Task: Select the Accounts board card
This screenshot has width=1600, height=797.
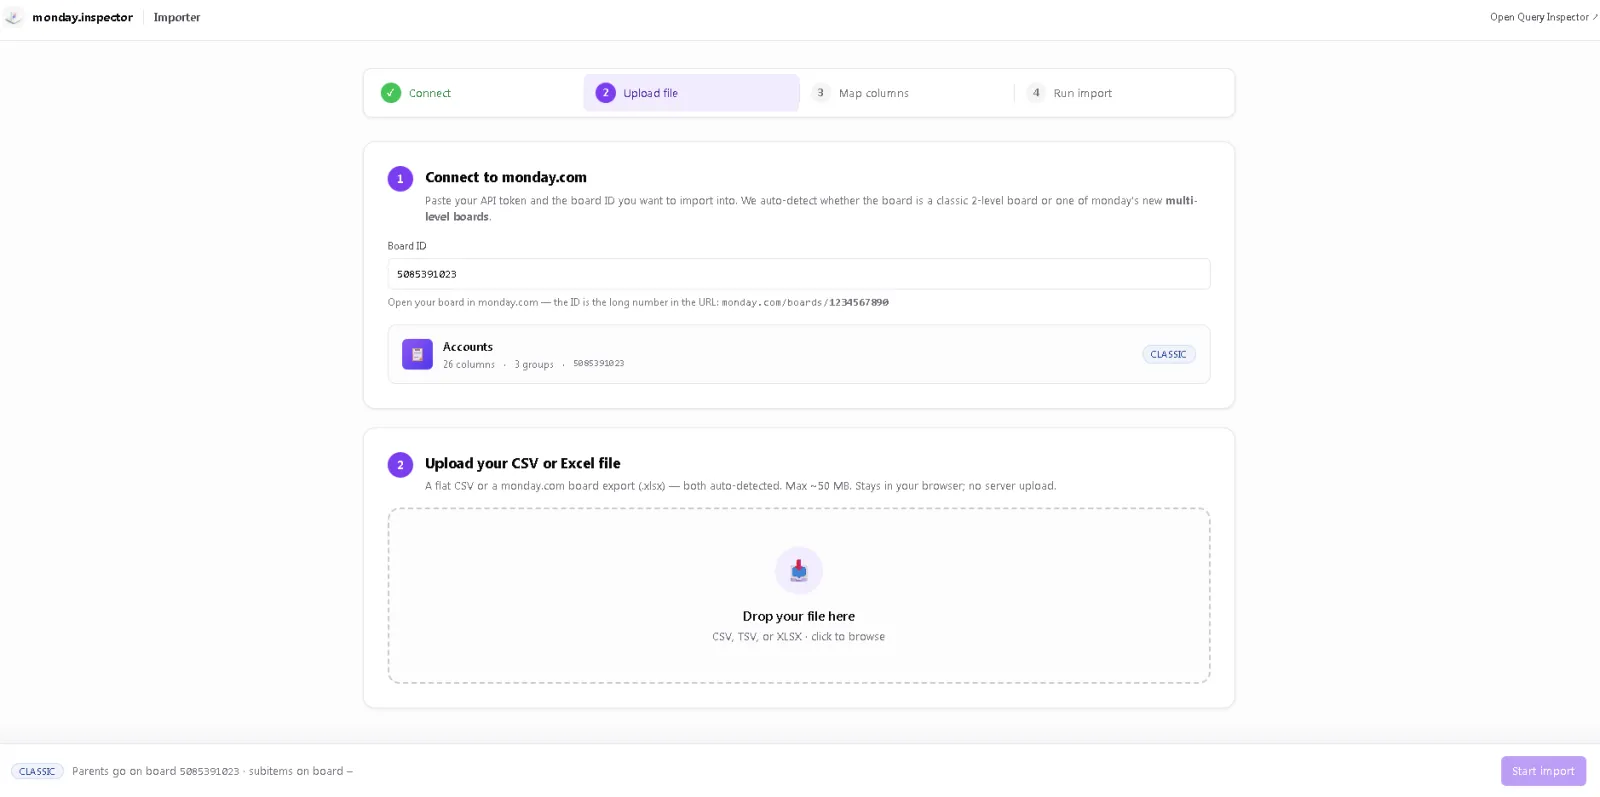Action: [799, 354]
